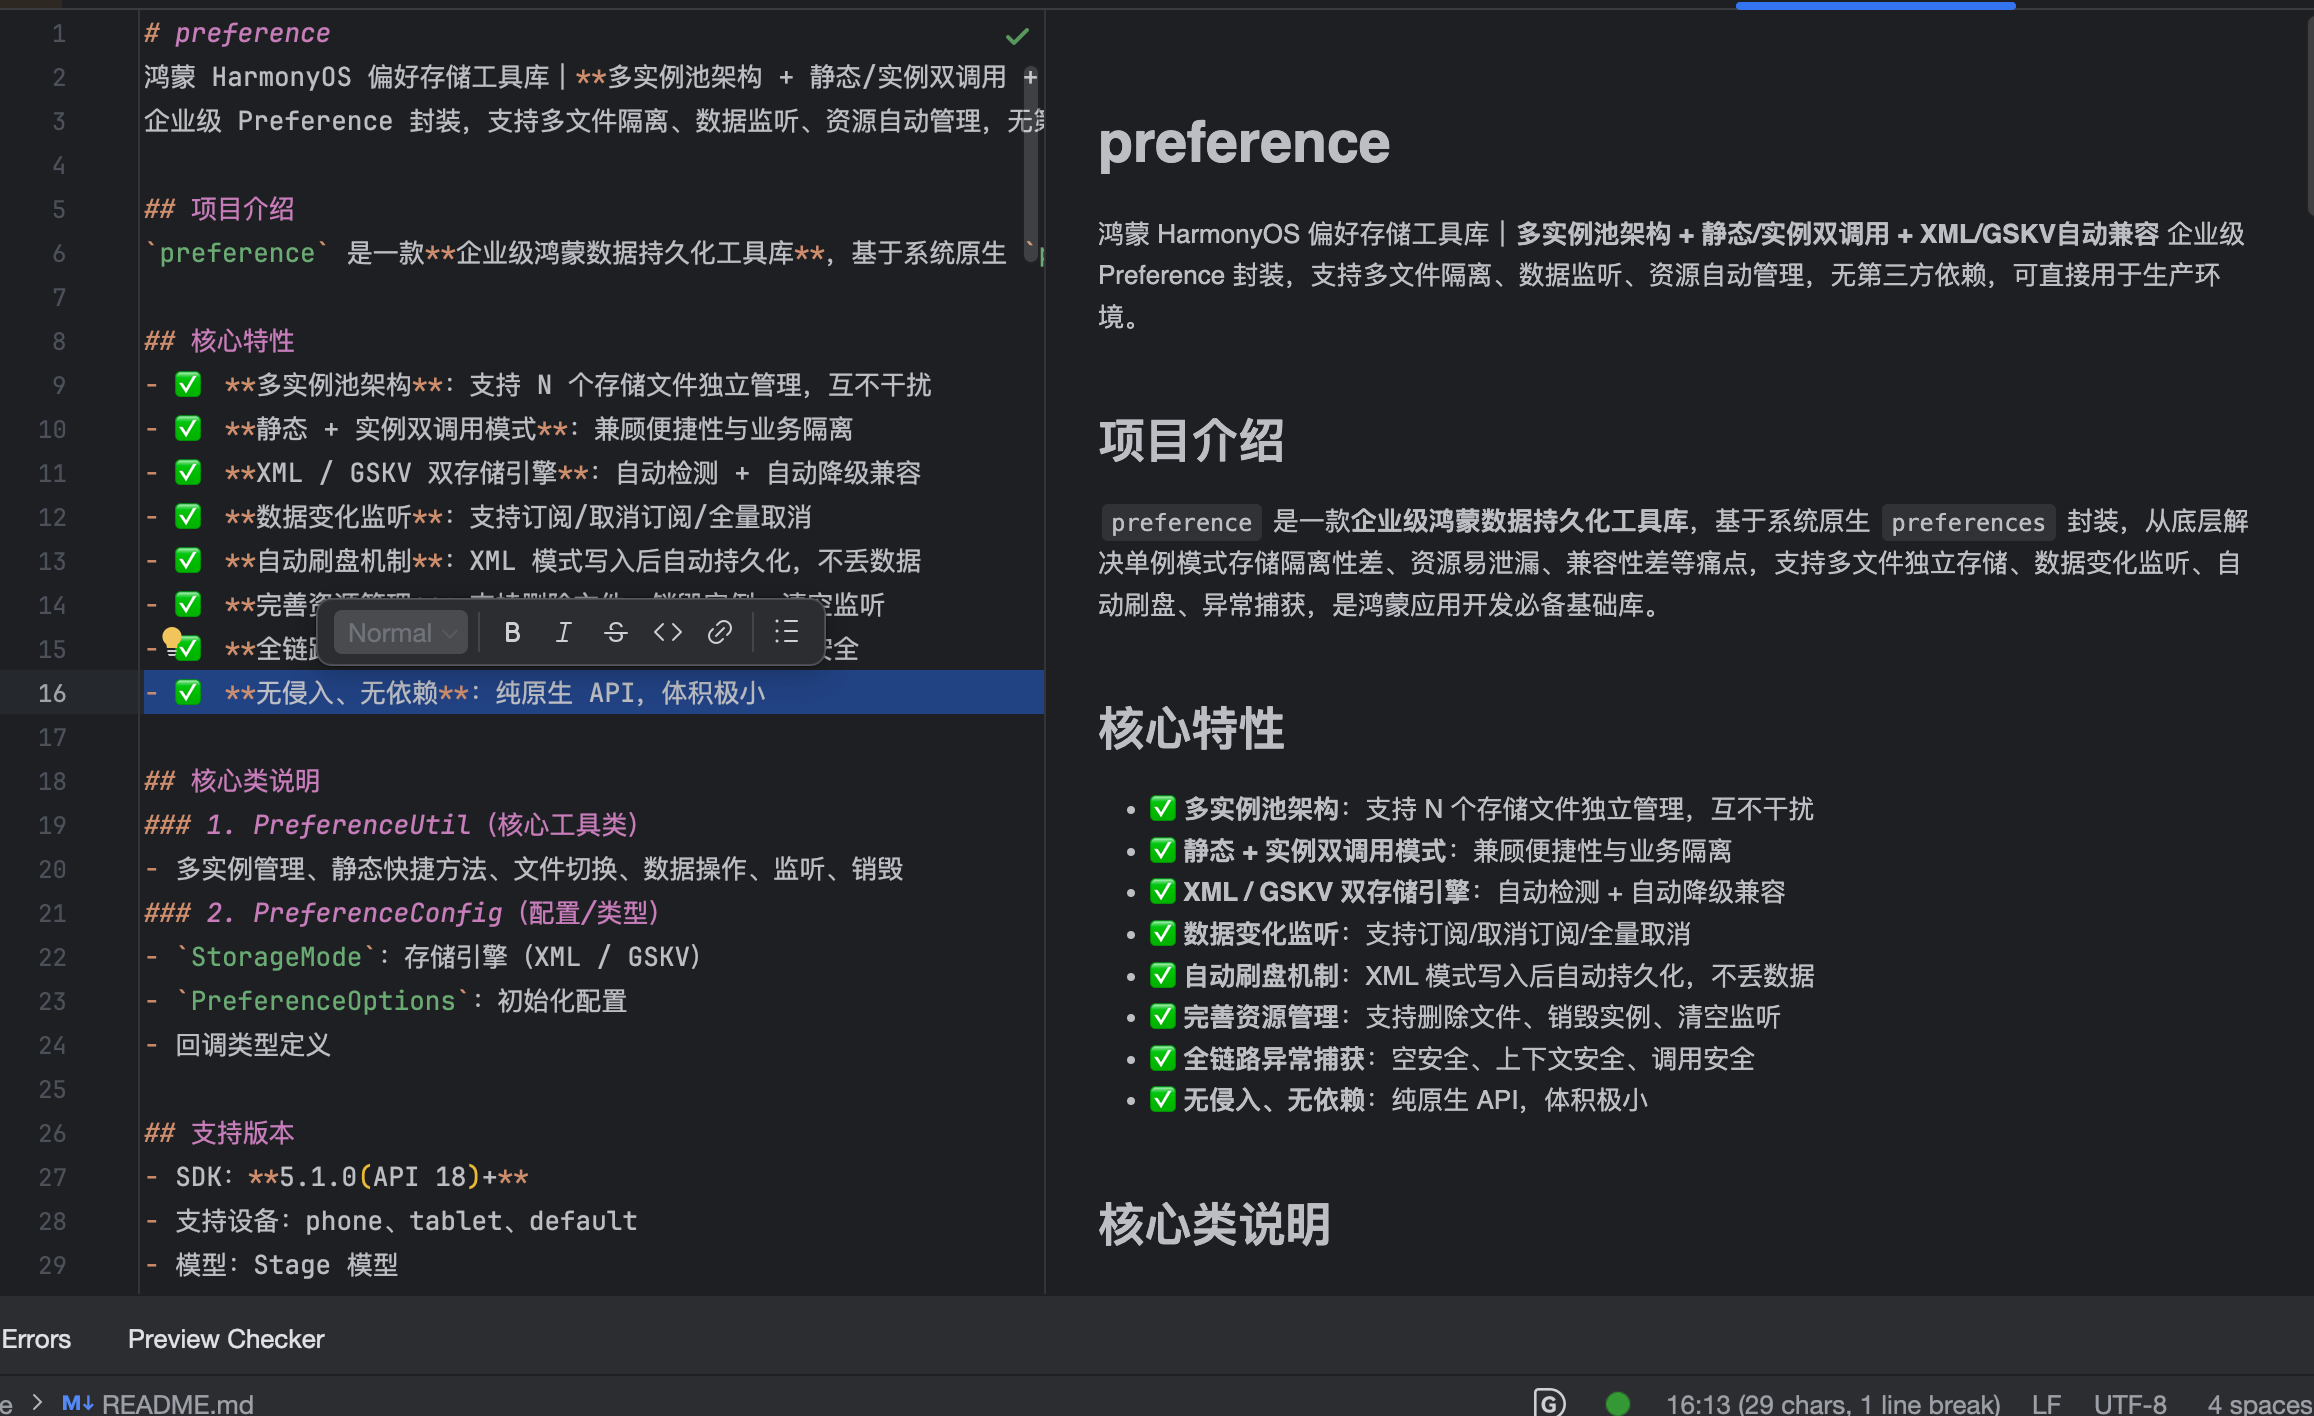Insert a hyperlink using the link icon
This screenshot has height=1416, width=2314.
pyautogui.click(x=719, y=632)
